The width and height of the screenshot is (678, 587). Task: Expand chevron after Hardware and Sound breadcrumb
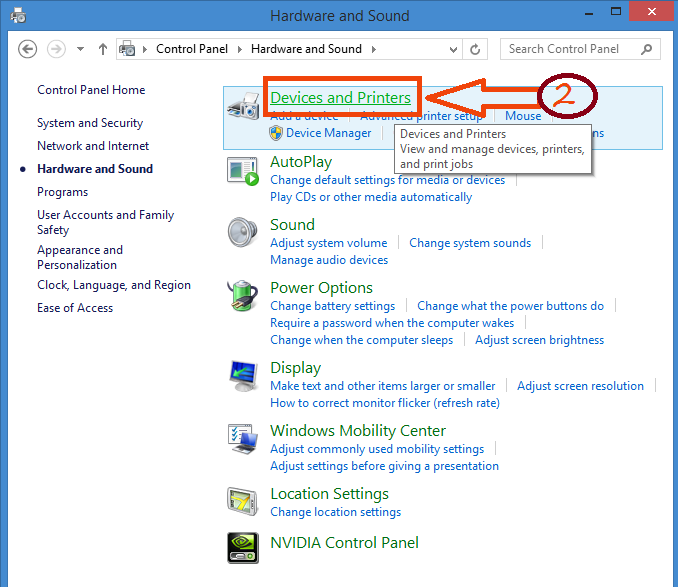click(374, 49)
